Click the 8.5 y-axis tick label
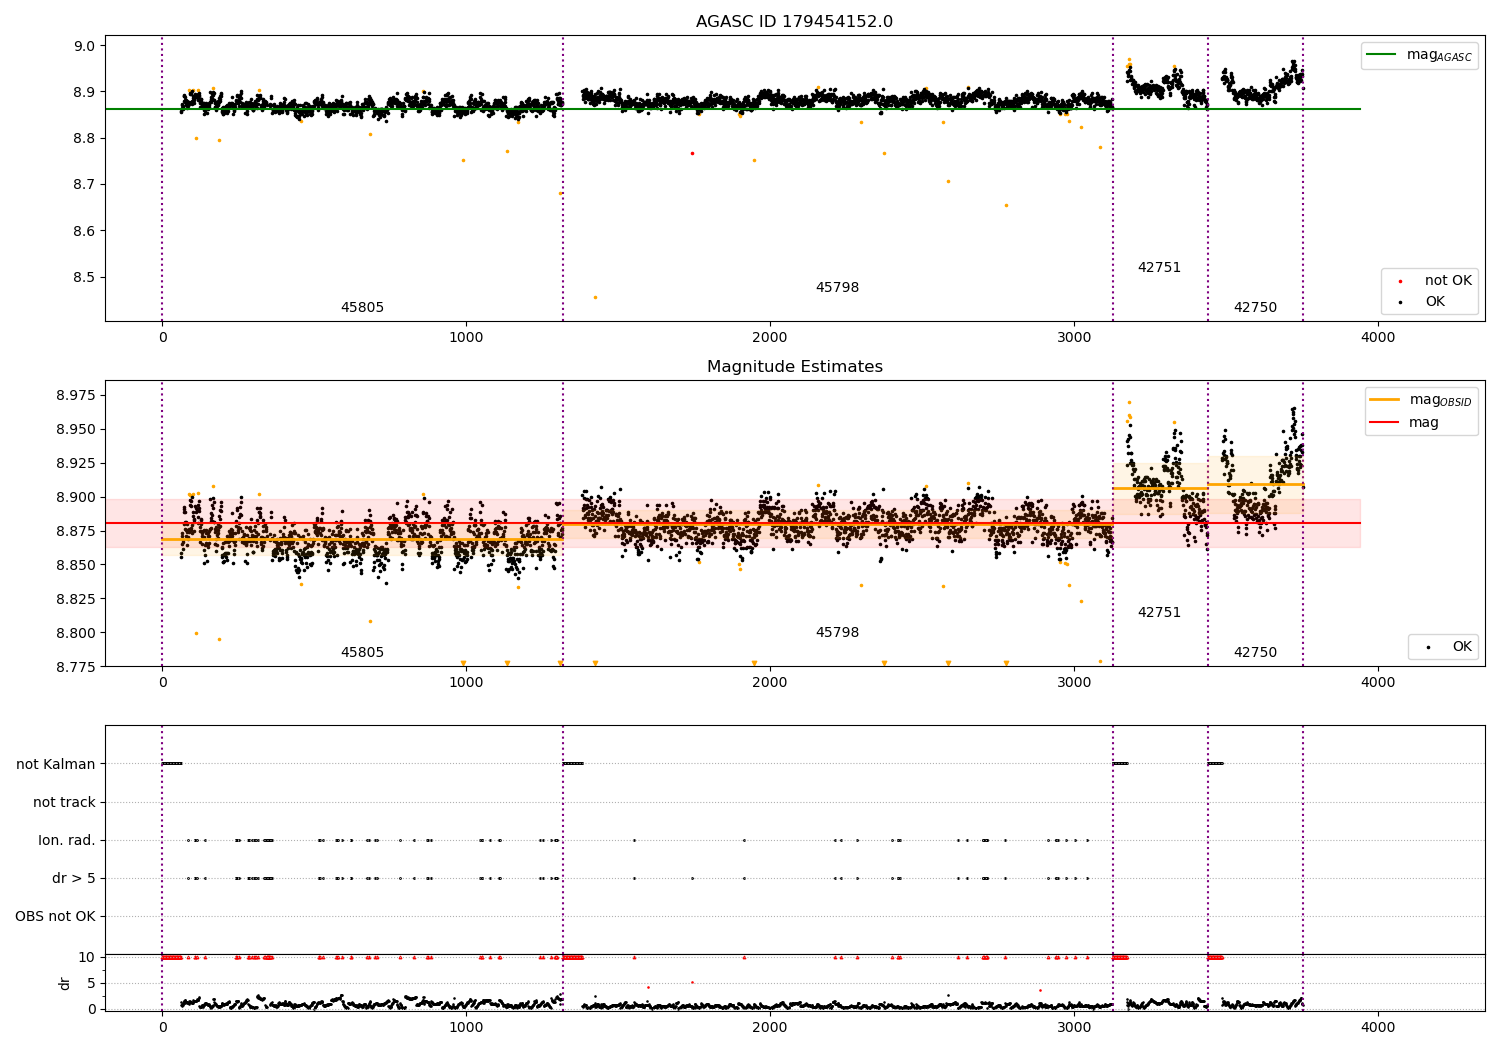Image resolution: width=1500 pixels, height=1050 pixels. 84,278
